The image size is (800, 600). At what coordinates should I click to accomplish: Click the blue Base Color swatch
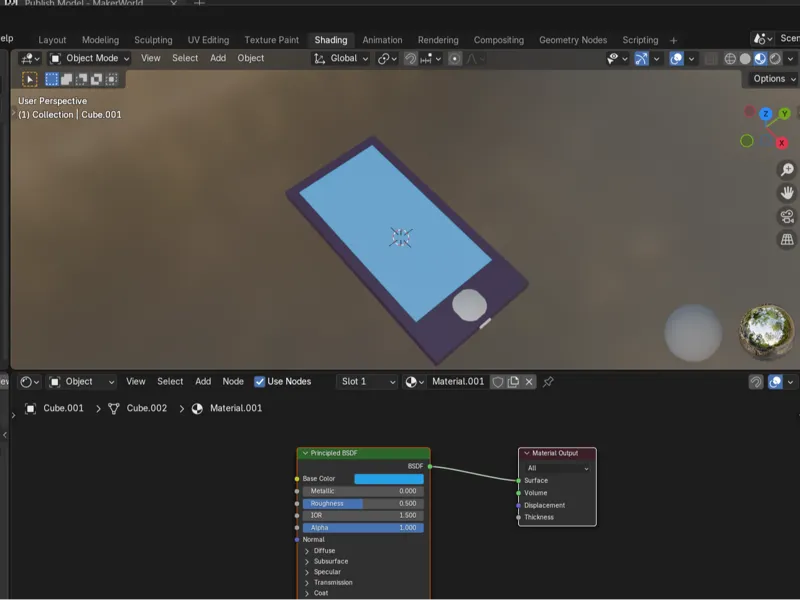click(x=389, y=479)
